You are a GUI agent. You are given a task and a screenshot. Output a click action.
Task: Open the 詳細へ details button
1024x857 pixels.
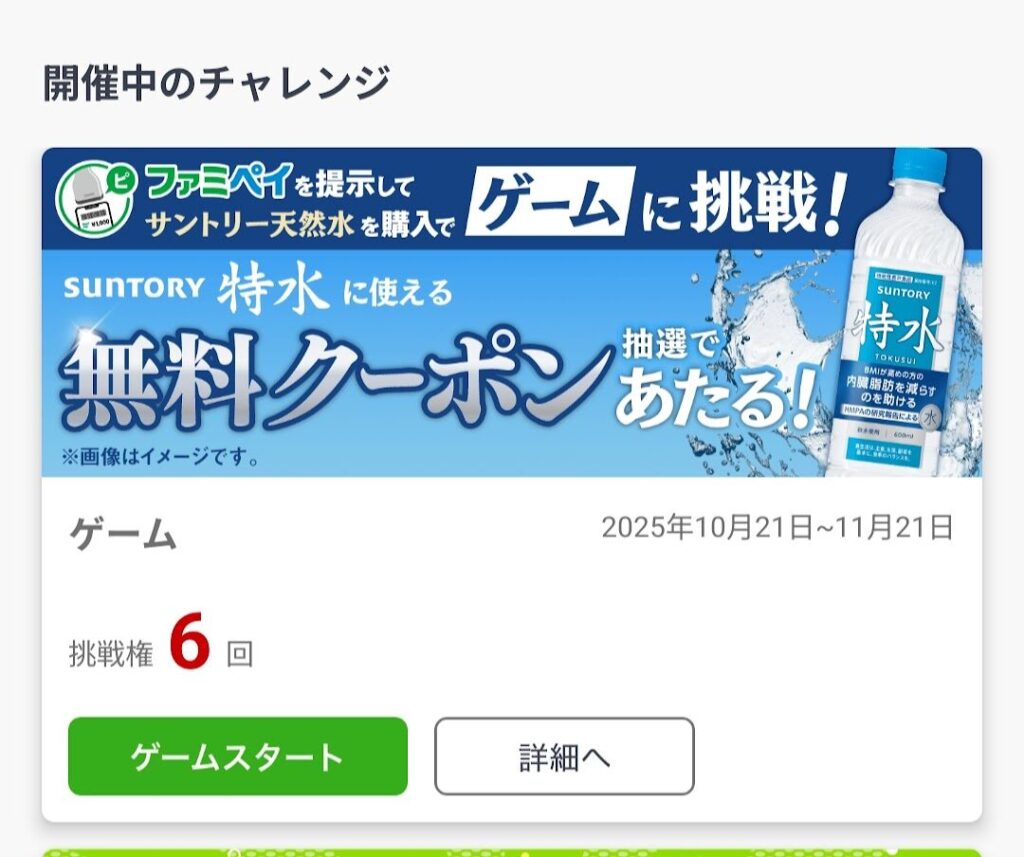[x=564, y=756]
